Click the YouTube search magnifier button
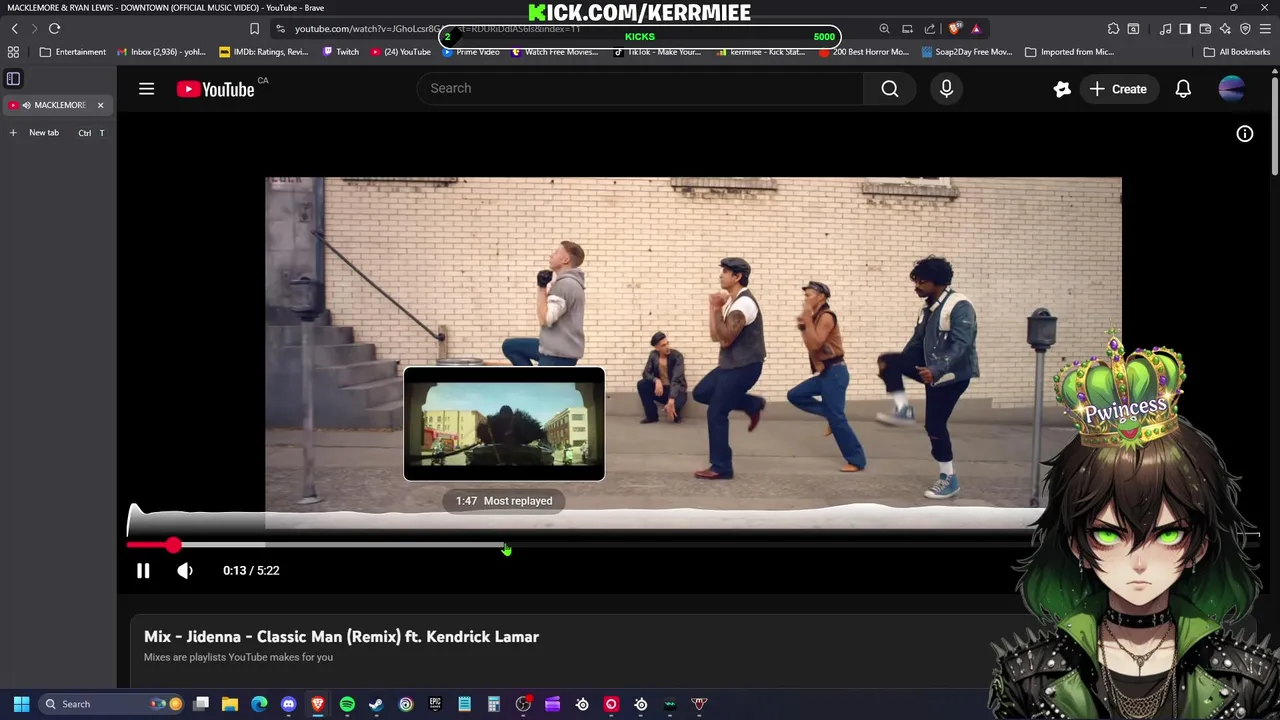The height and width of the screenshot is (720, 1280). pos(890,89)
